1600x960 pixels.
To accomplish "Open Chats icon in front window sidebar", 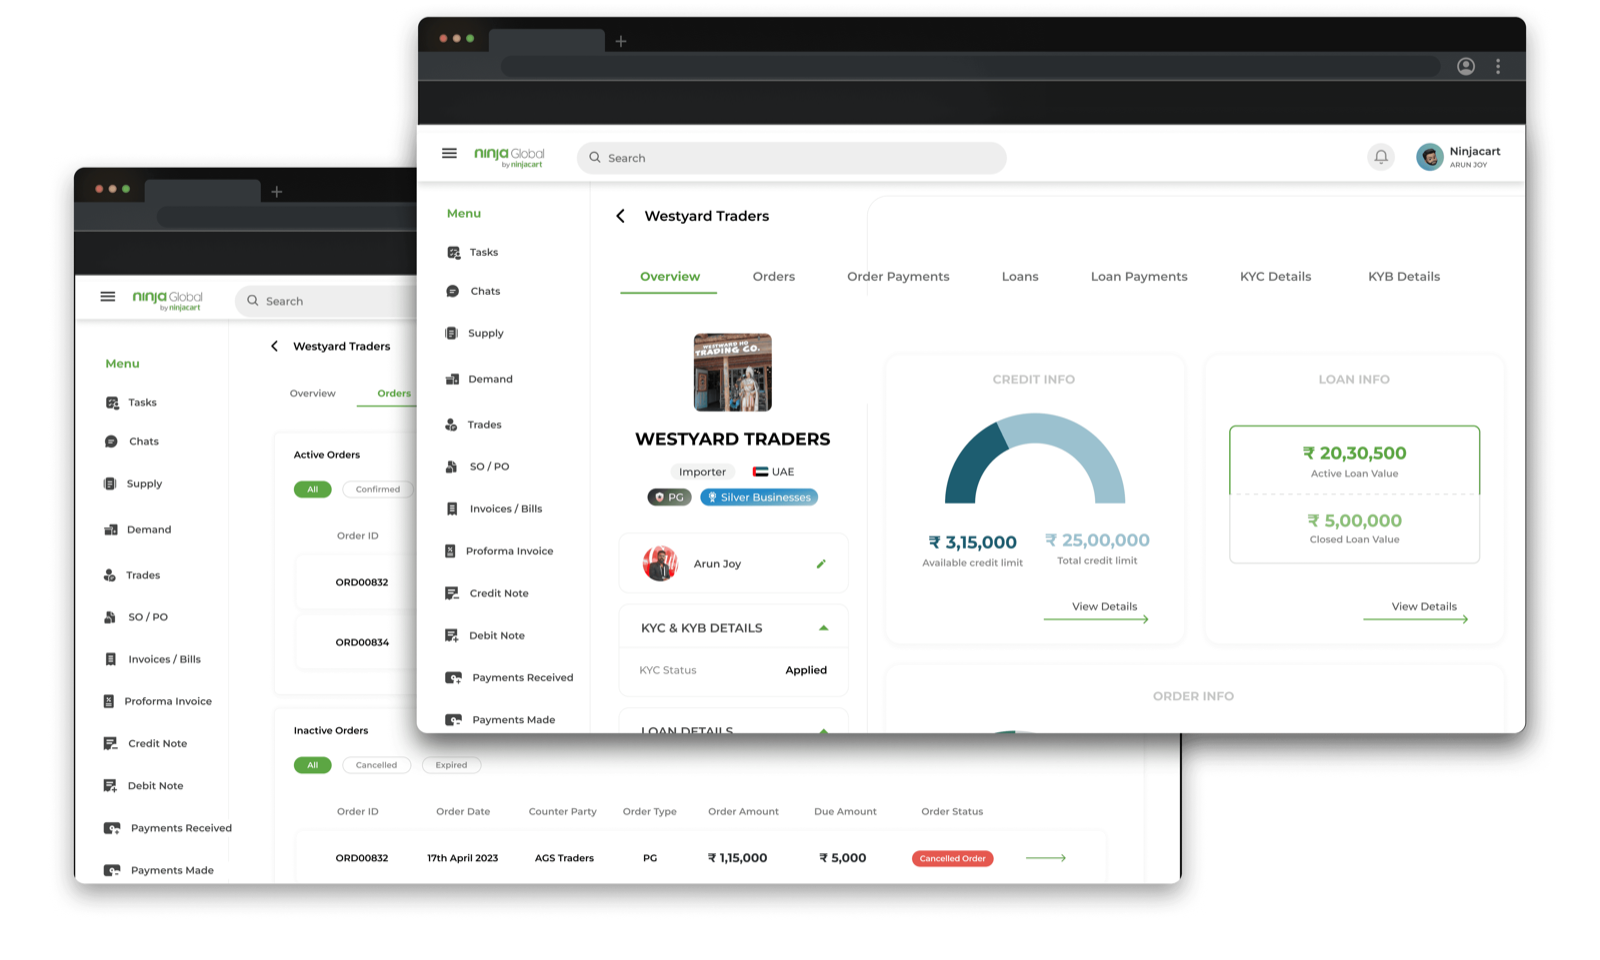I will (453, 291).
